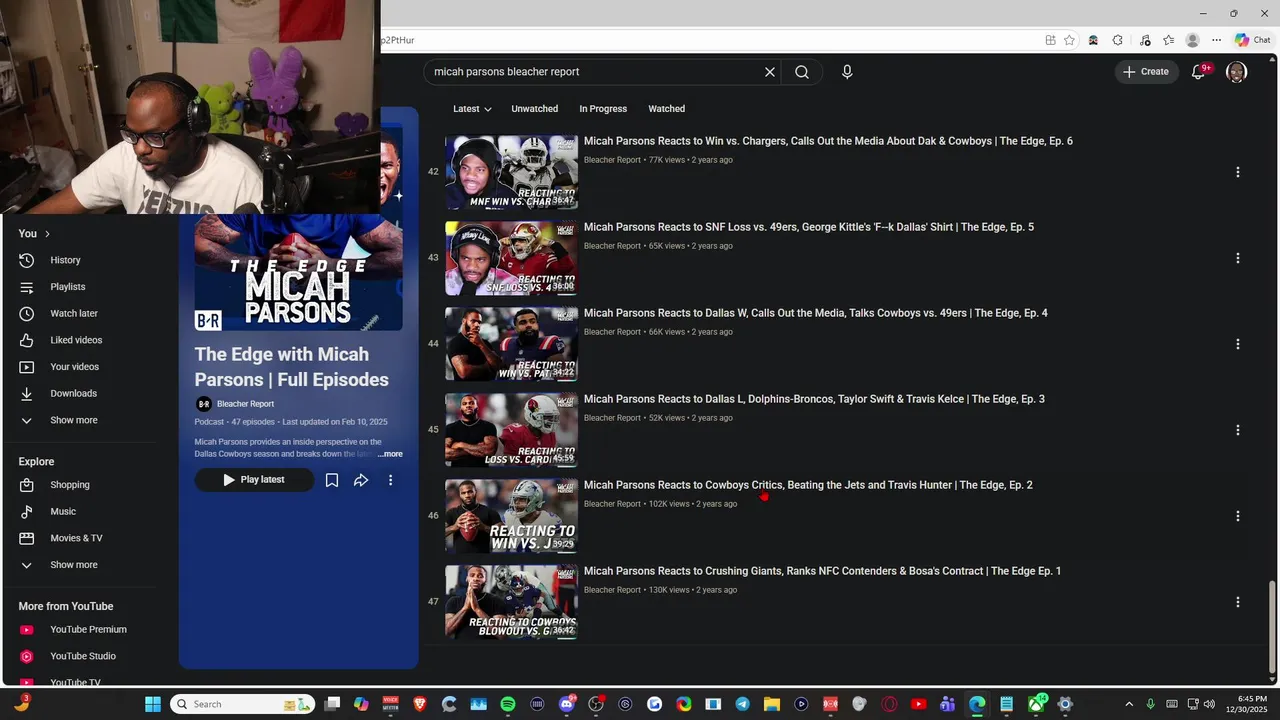Open Playlists in sidebar
1280x720 pixels.
pos(67,287)
